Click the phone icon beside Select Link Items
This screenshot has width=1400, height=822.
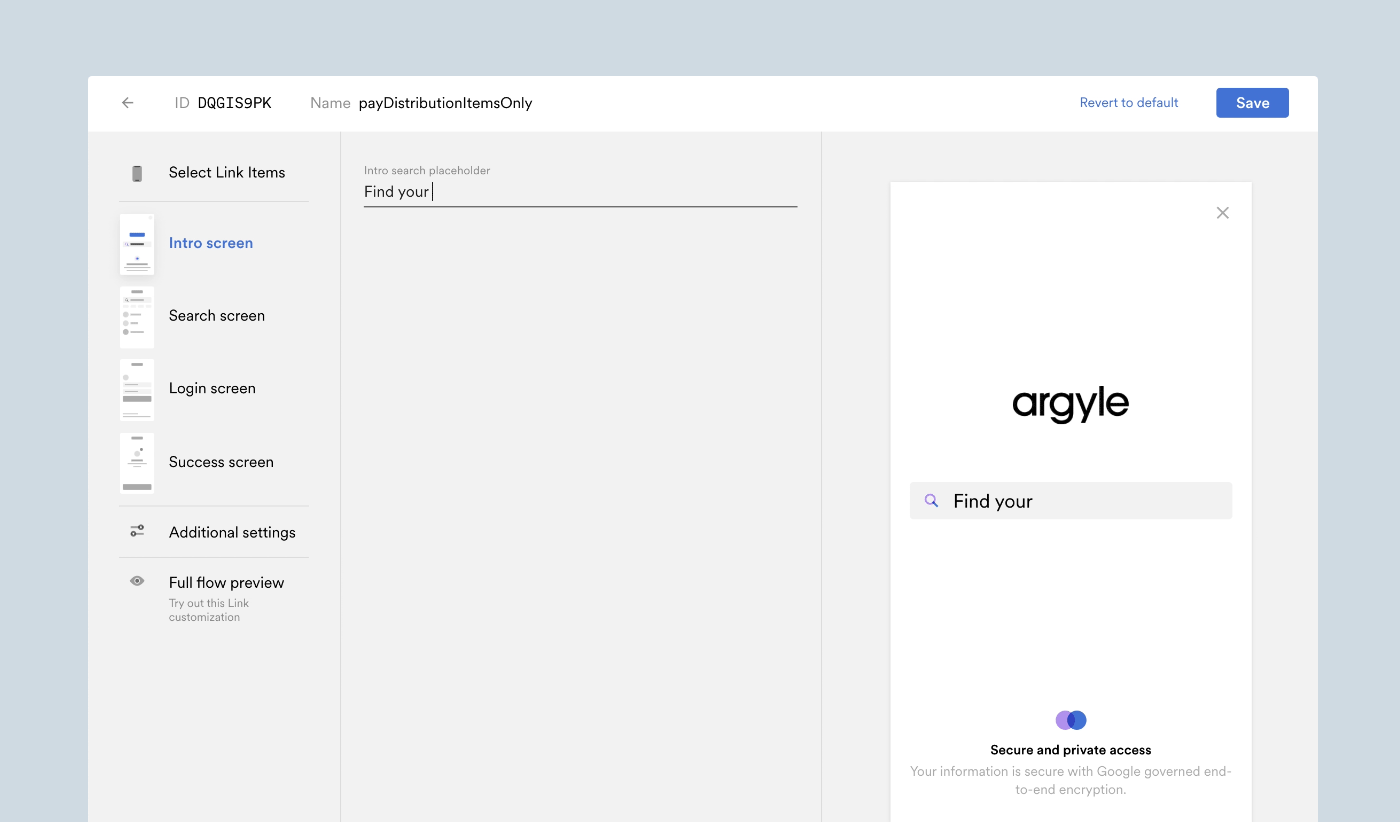pyautogui.click(x=137, y=173)
